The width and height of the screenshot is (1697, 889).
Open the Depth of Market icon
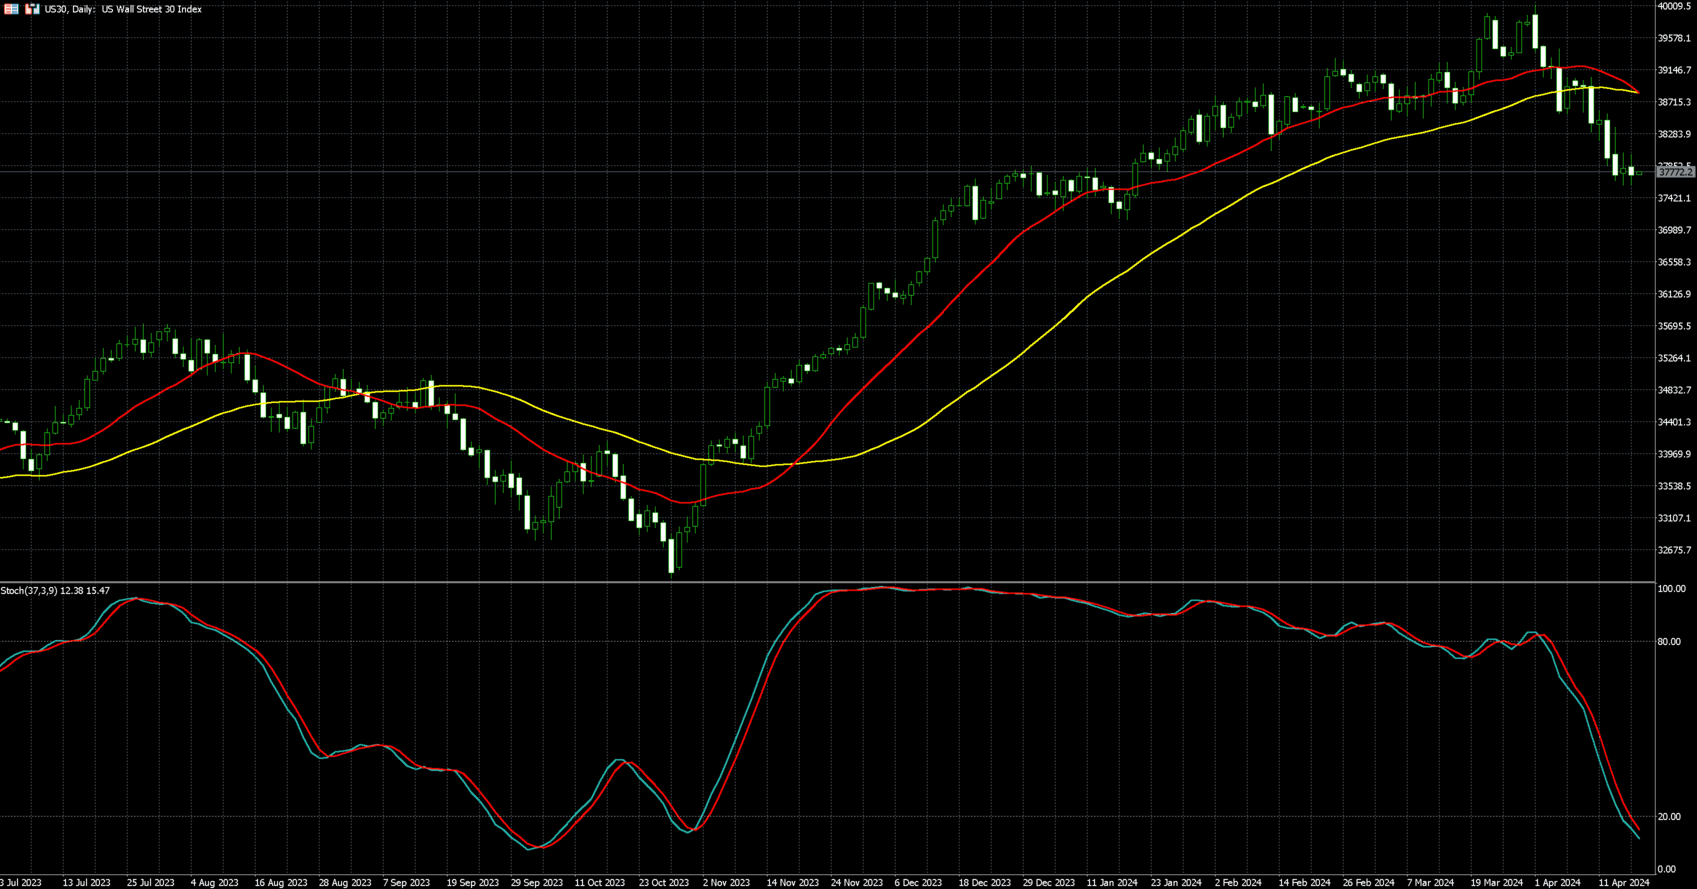coord(32,9)
